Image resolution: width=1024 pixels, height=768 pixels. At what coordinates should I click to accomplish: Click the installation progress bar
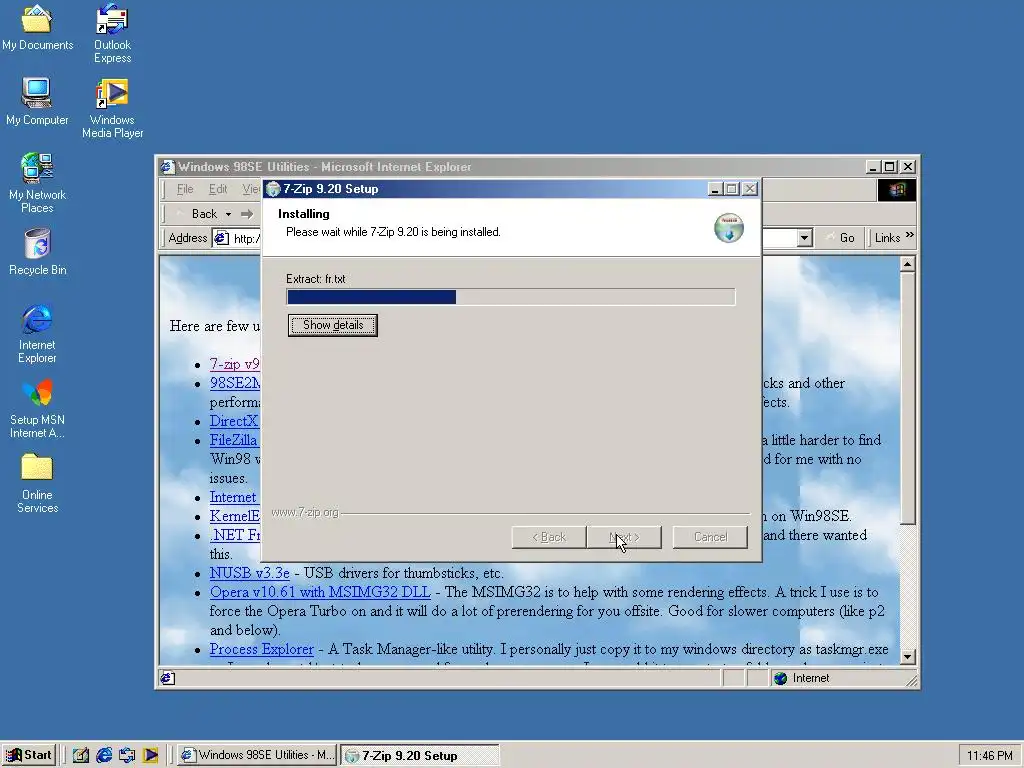(x=511, y=297)
